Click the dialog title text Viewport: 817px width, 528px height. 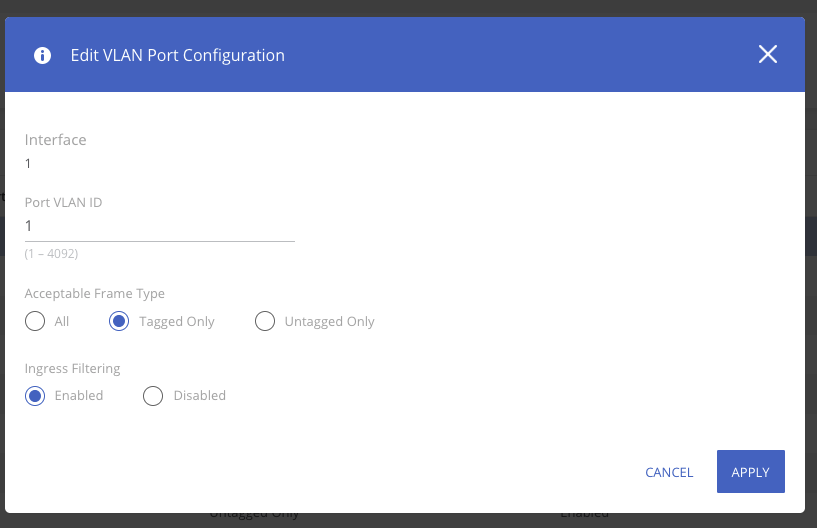(177, 55)
